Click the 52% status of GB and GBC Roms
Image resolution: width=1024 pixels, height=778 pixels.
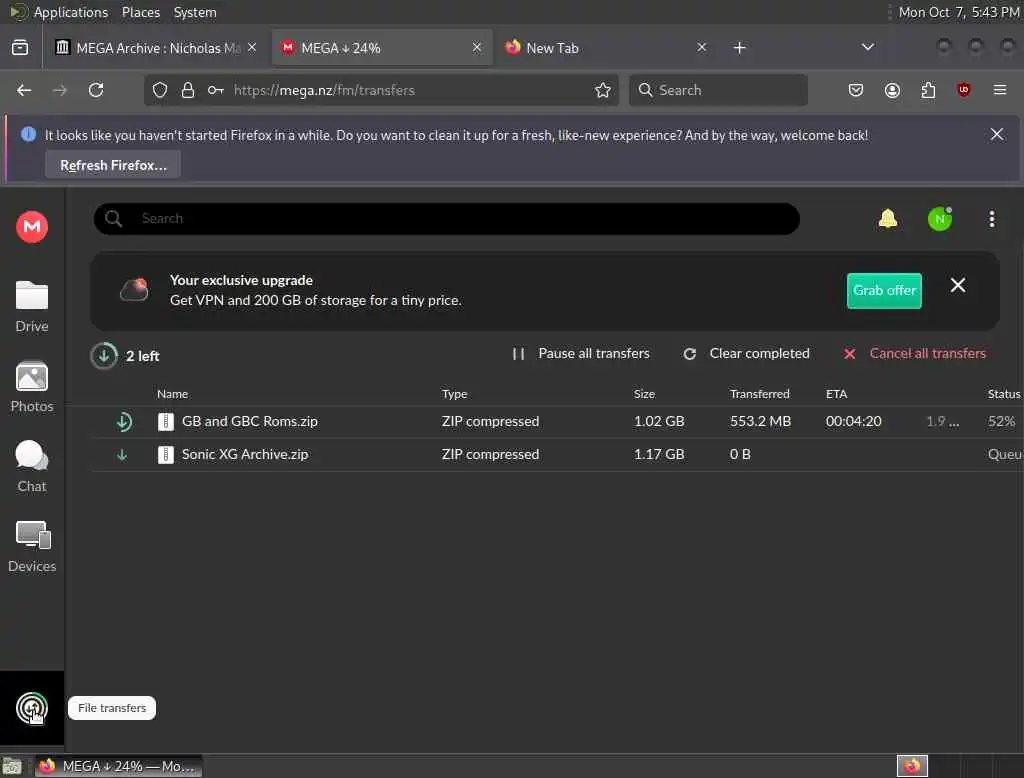pos(1001,421)
